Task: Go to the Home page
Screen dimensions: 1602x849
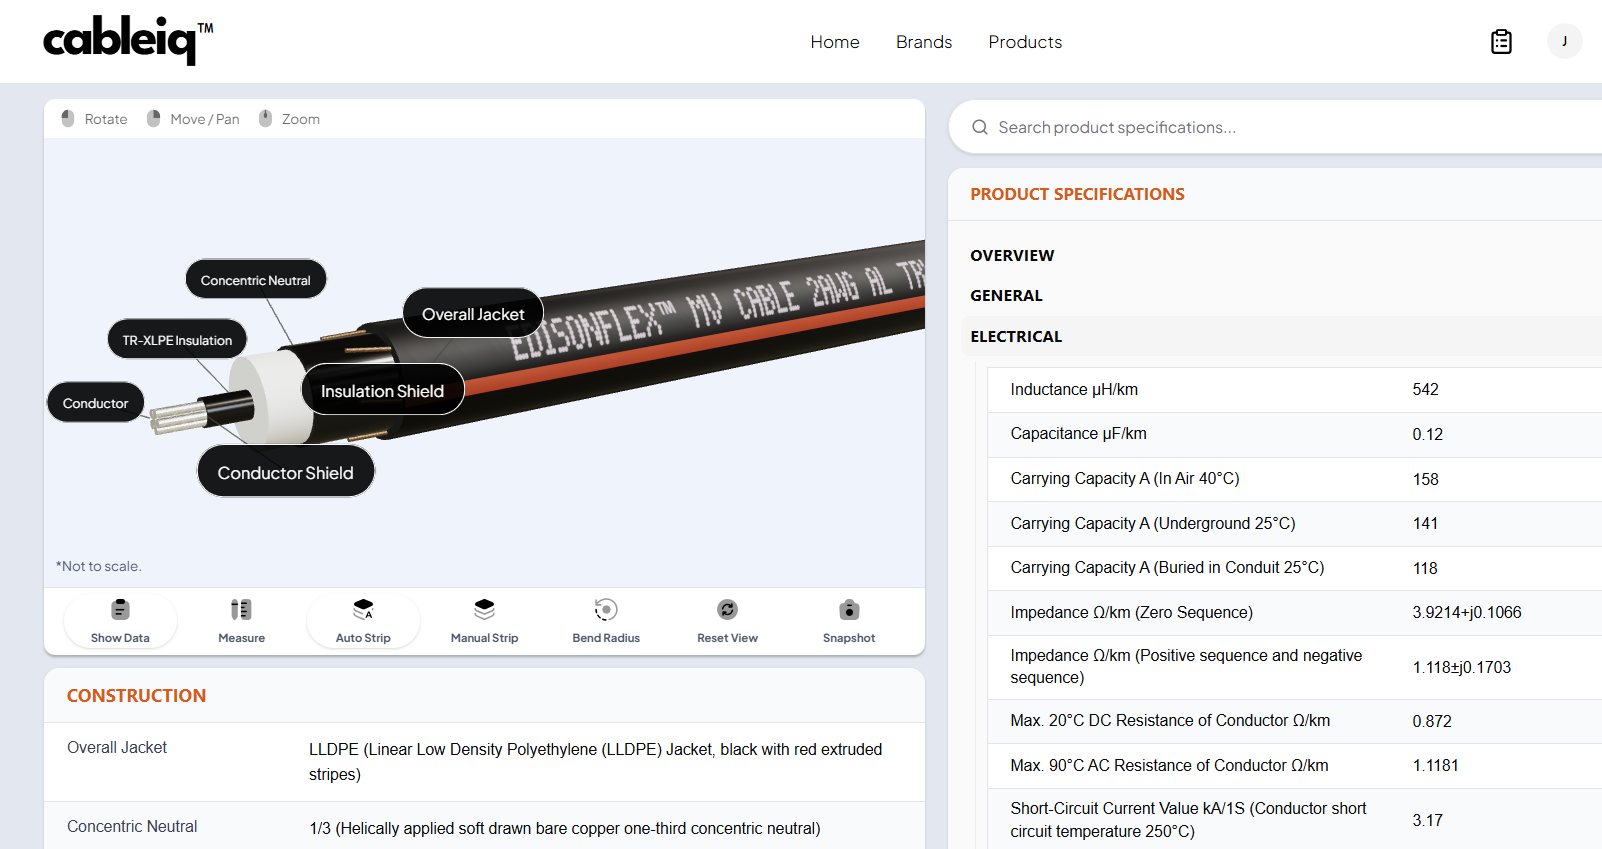Action: pos(835,42)
